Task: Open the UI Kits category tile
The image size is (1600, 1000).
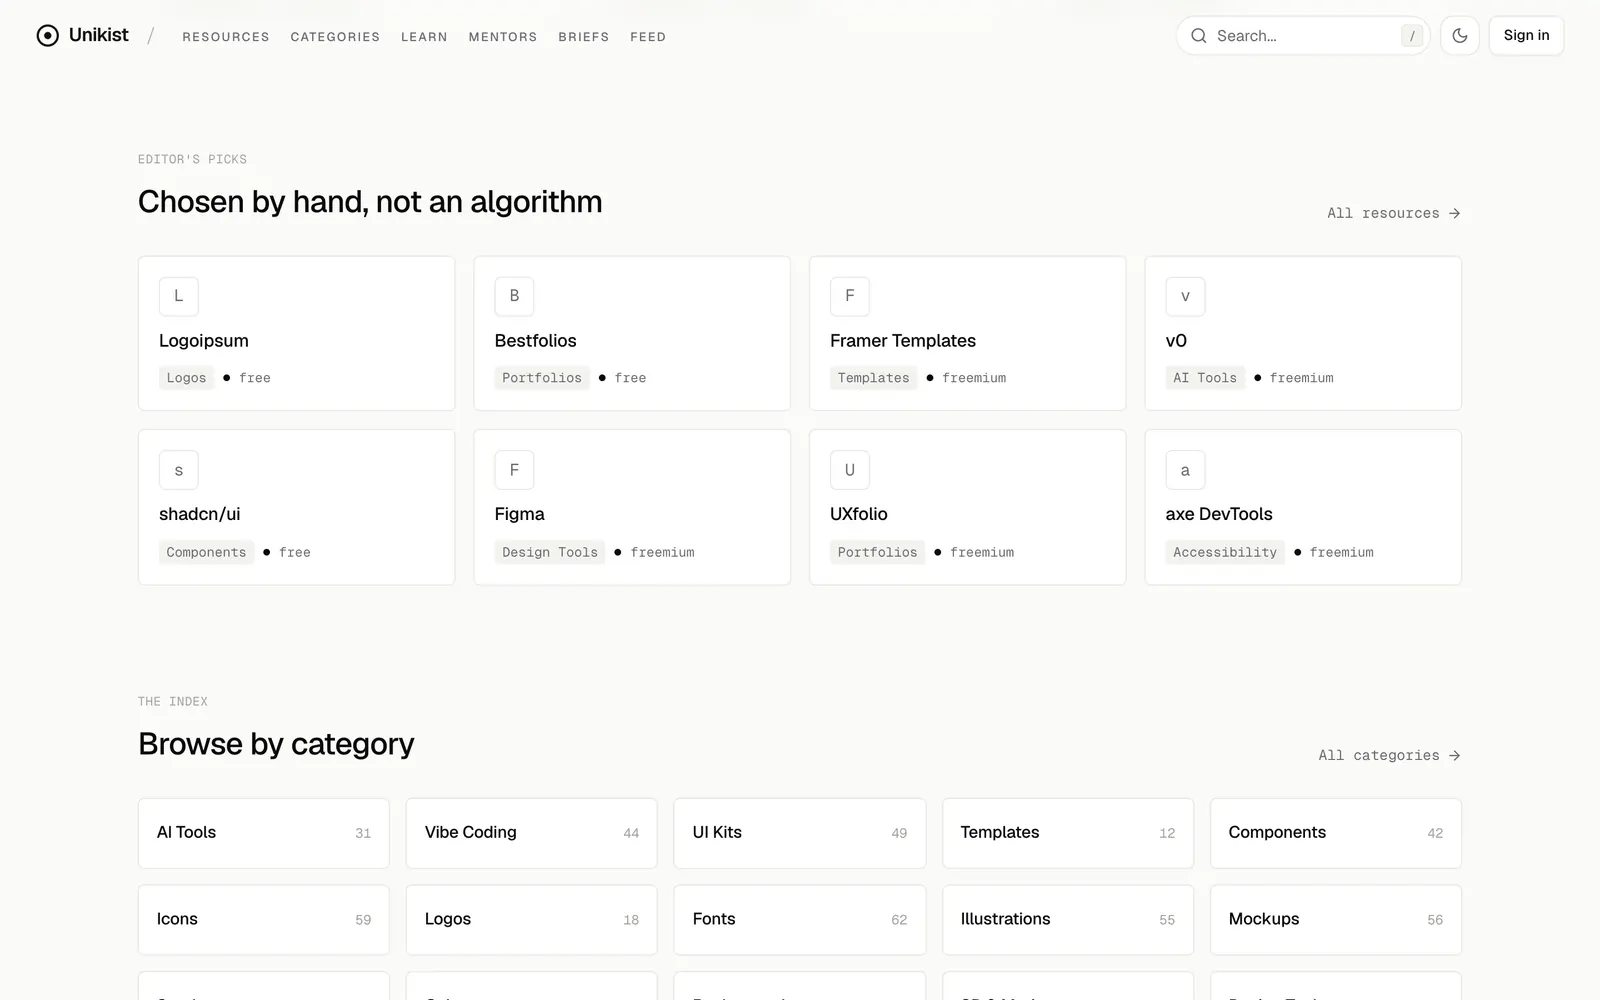Action: [x=800, y=833]
